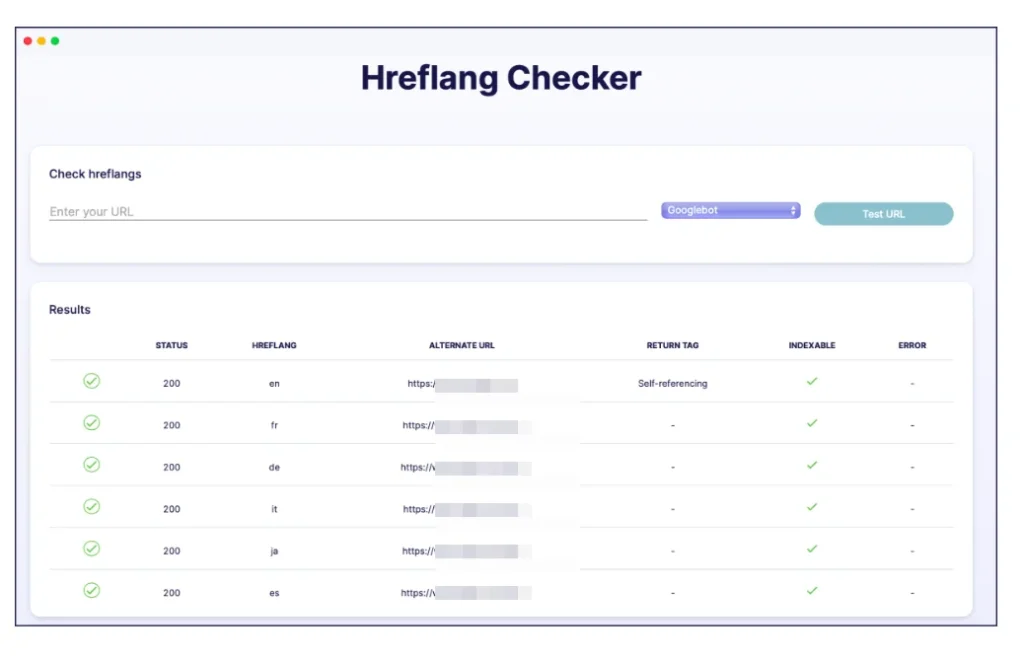Screen dimensions: 1024x661
Task: Click the indexable checkmark in the fr row
Action: coord(812,423)
